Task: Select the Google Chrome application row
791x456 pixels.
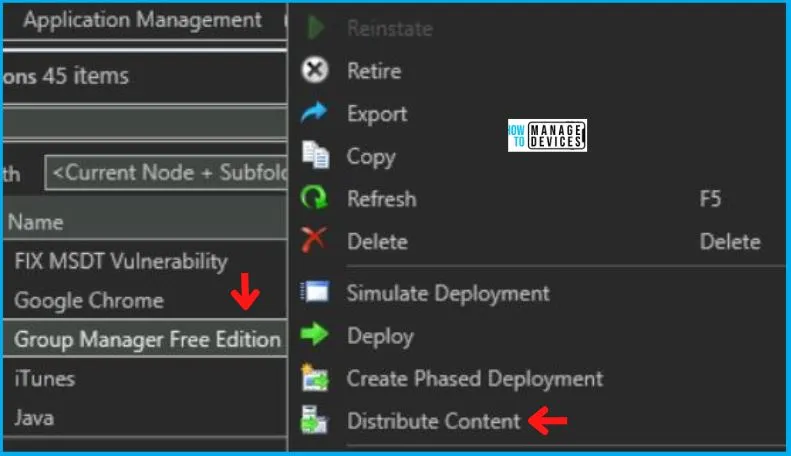Action: click(88, 300)
